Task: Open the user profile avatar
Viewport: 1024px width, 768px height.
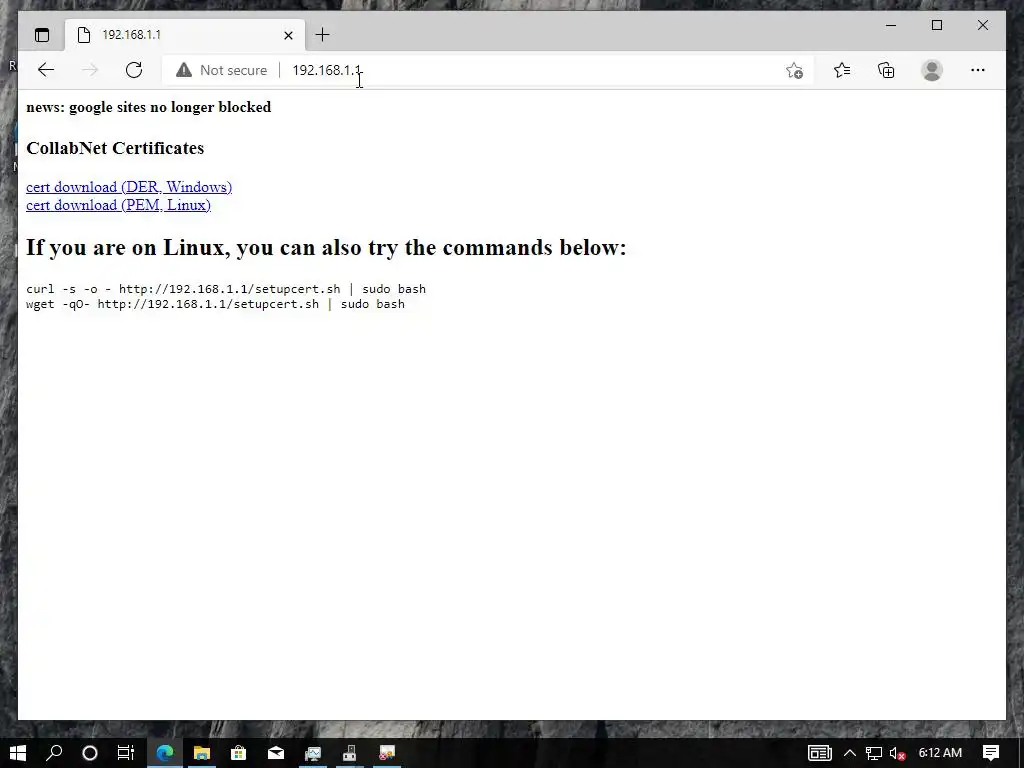Action: (x=932, y=70)
